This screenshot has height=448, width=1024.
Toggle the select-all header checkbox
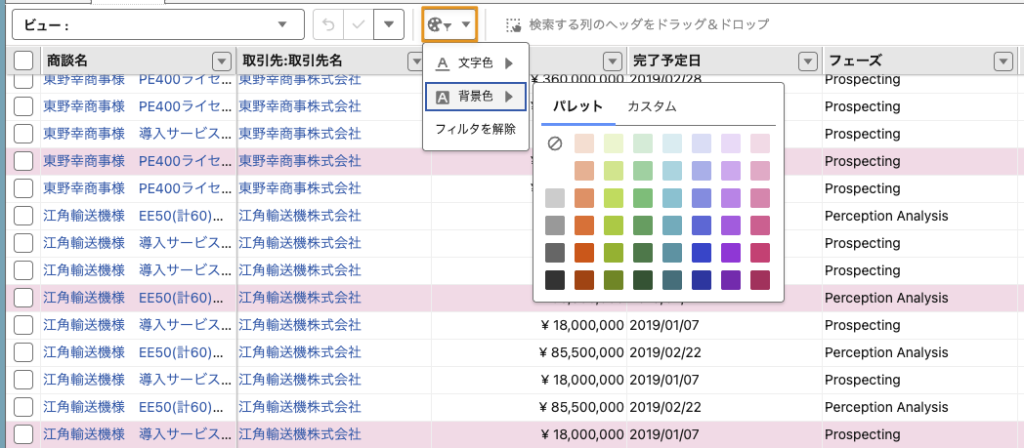tap(22, 61)
